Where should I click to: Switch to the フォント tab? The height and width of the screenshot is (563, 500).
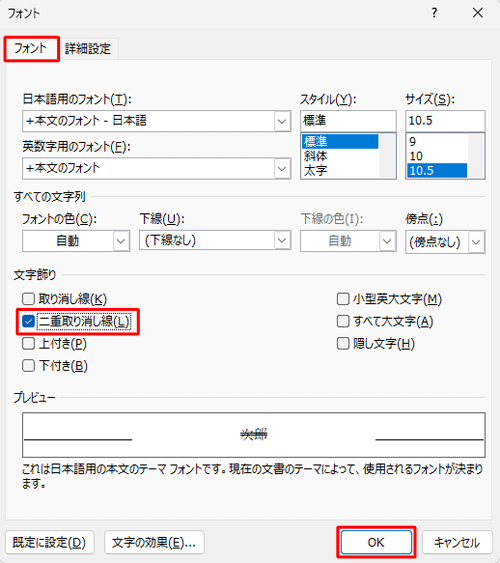coord(31,48)
